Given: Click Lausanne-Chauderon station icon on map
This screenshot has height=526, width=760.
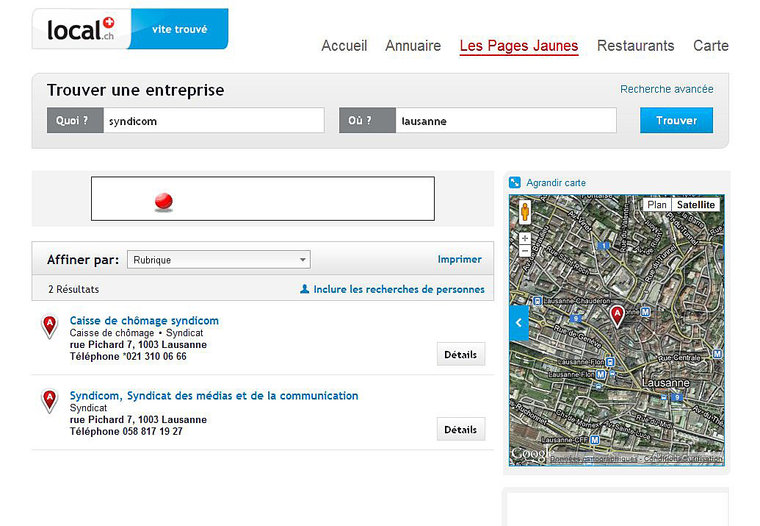Looking at the screenshot, I should 537,301.
